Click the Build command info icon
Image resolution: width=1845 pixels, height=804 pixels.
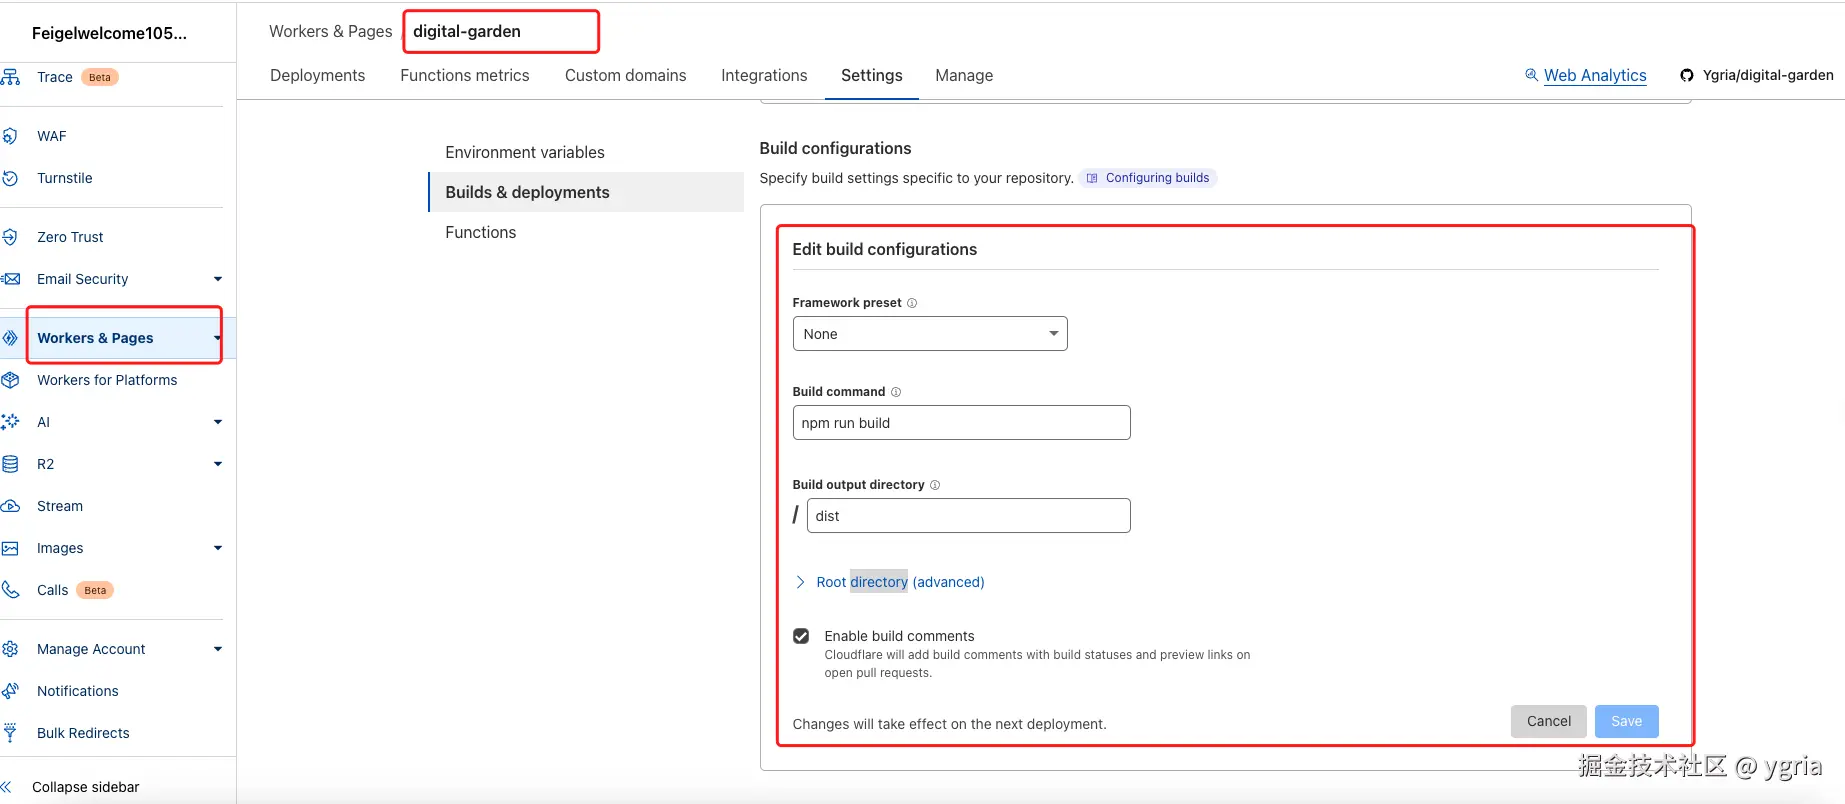click(896, 392)
